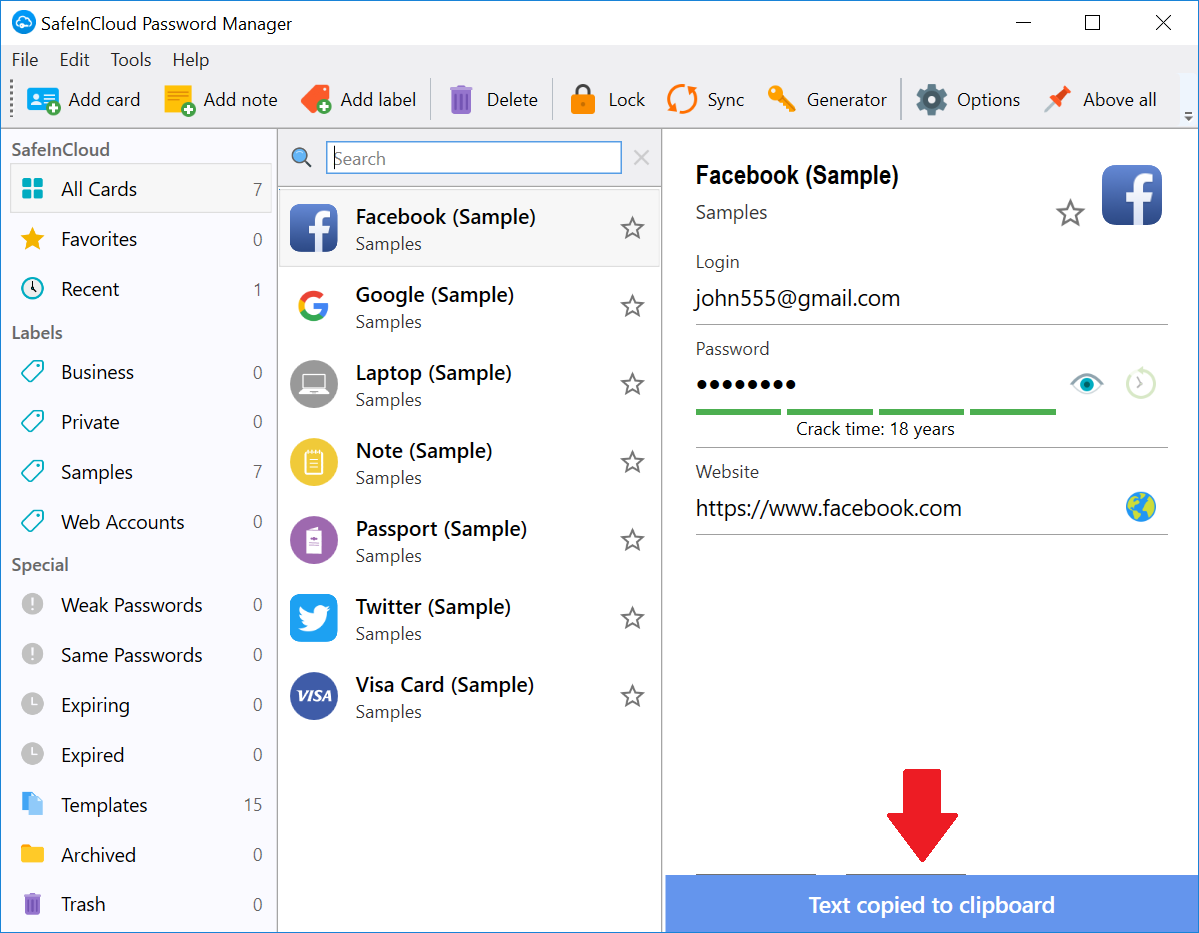Viewport: 1199px width, 933px height.
Task: Open the Edit menu
Action: (x=74, y=60)
